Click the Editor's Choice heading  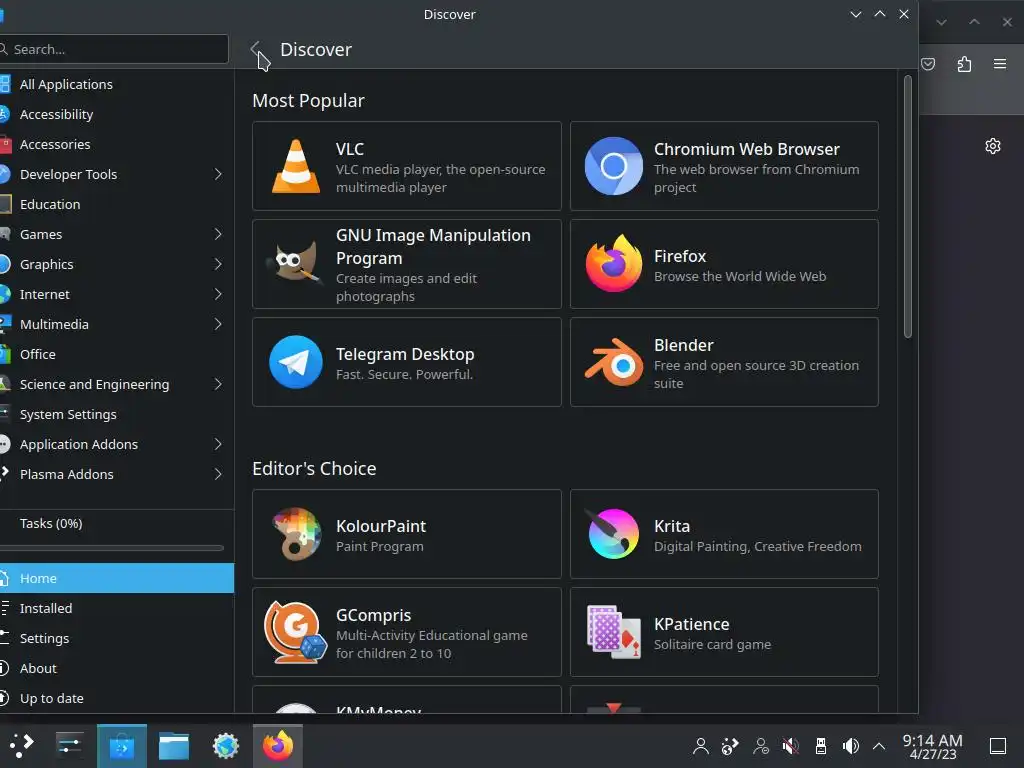tap(314, 468)
